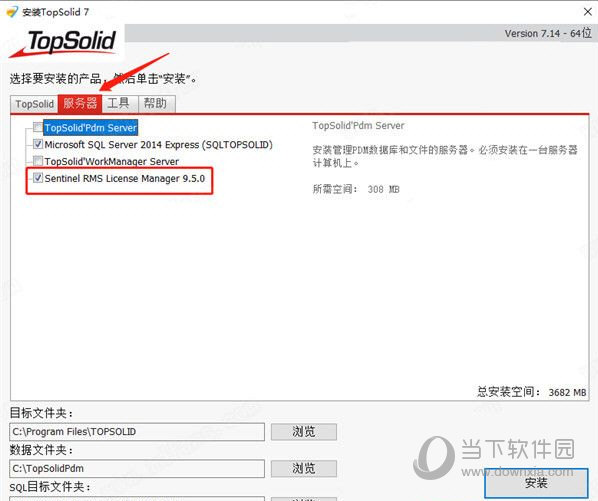Select the TopSolid'Pdm Server row label
Image resolution: width=598 pixels, height=501 pixels.
91,128
